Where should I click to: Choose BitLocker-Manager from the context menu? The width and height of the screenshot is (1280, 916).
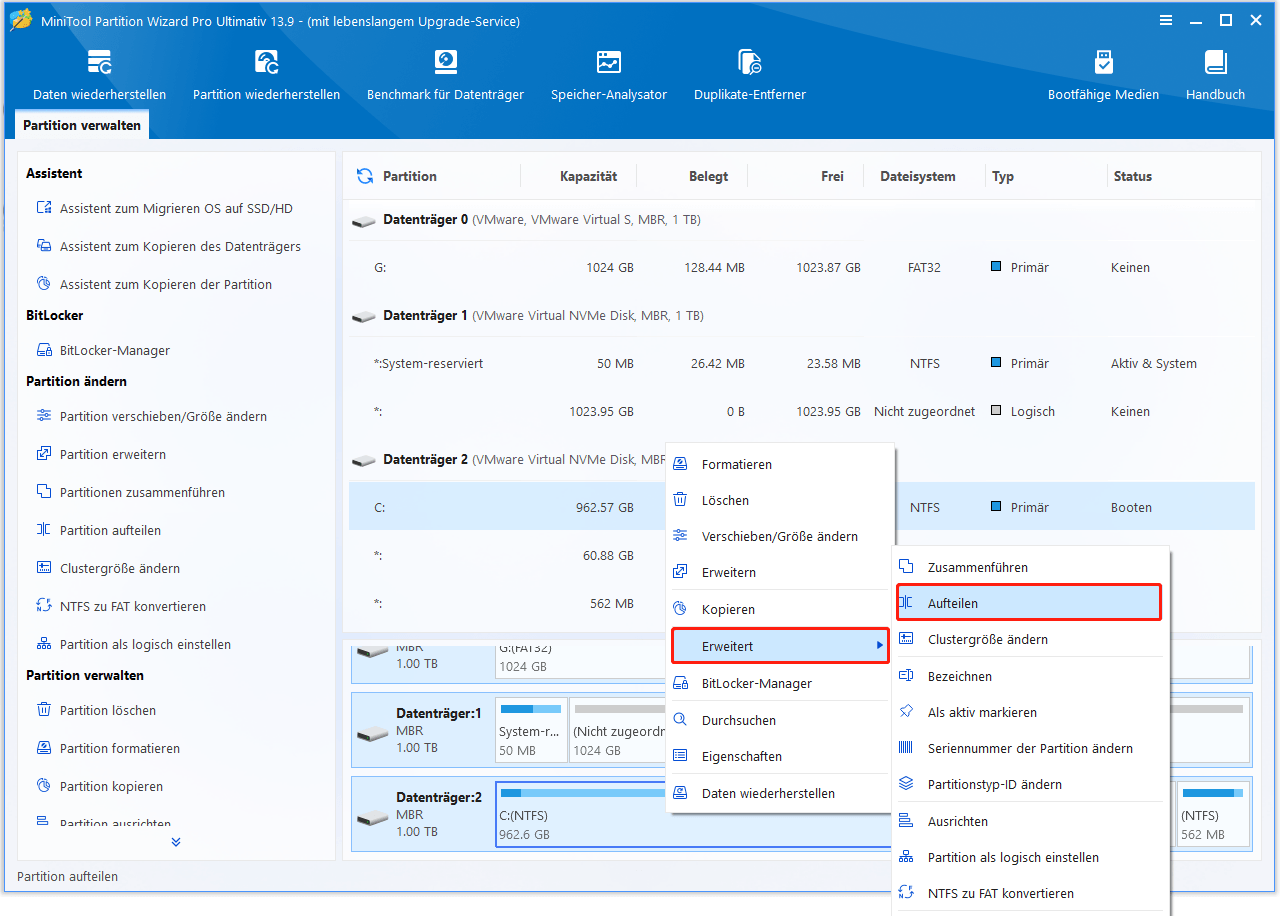(x=779, y=683)
